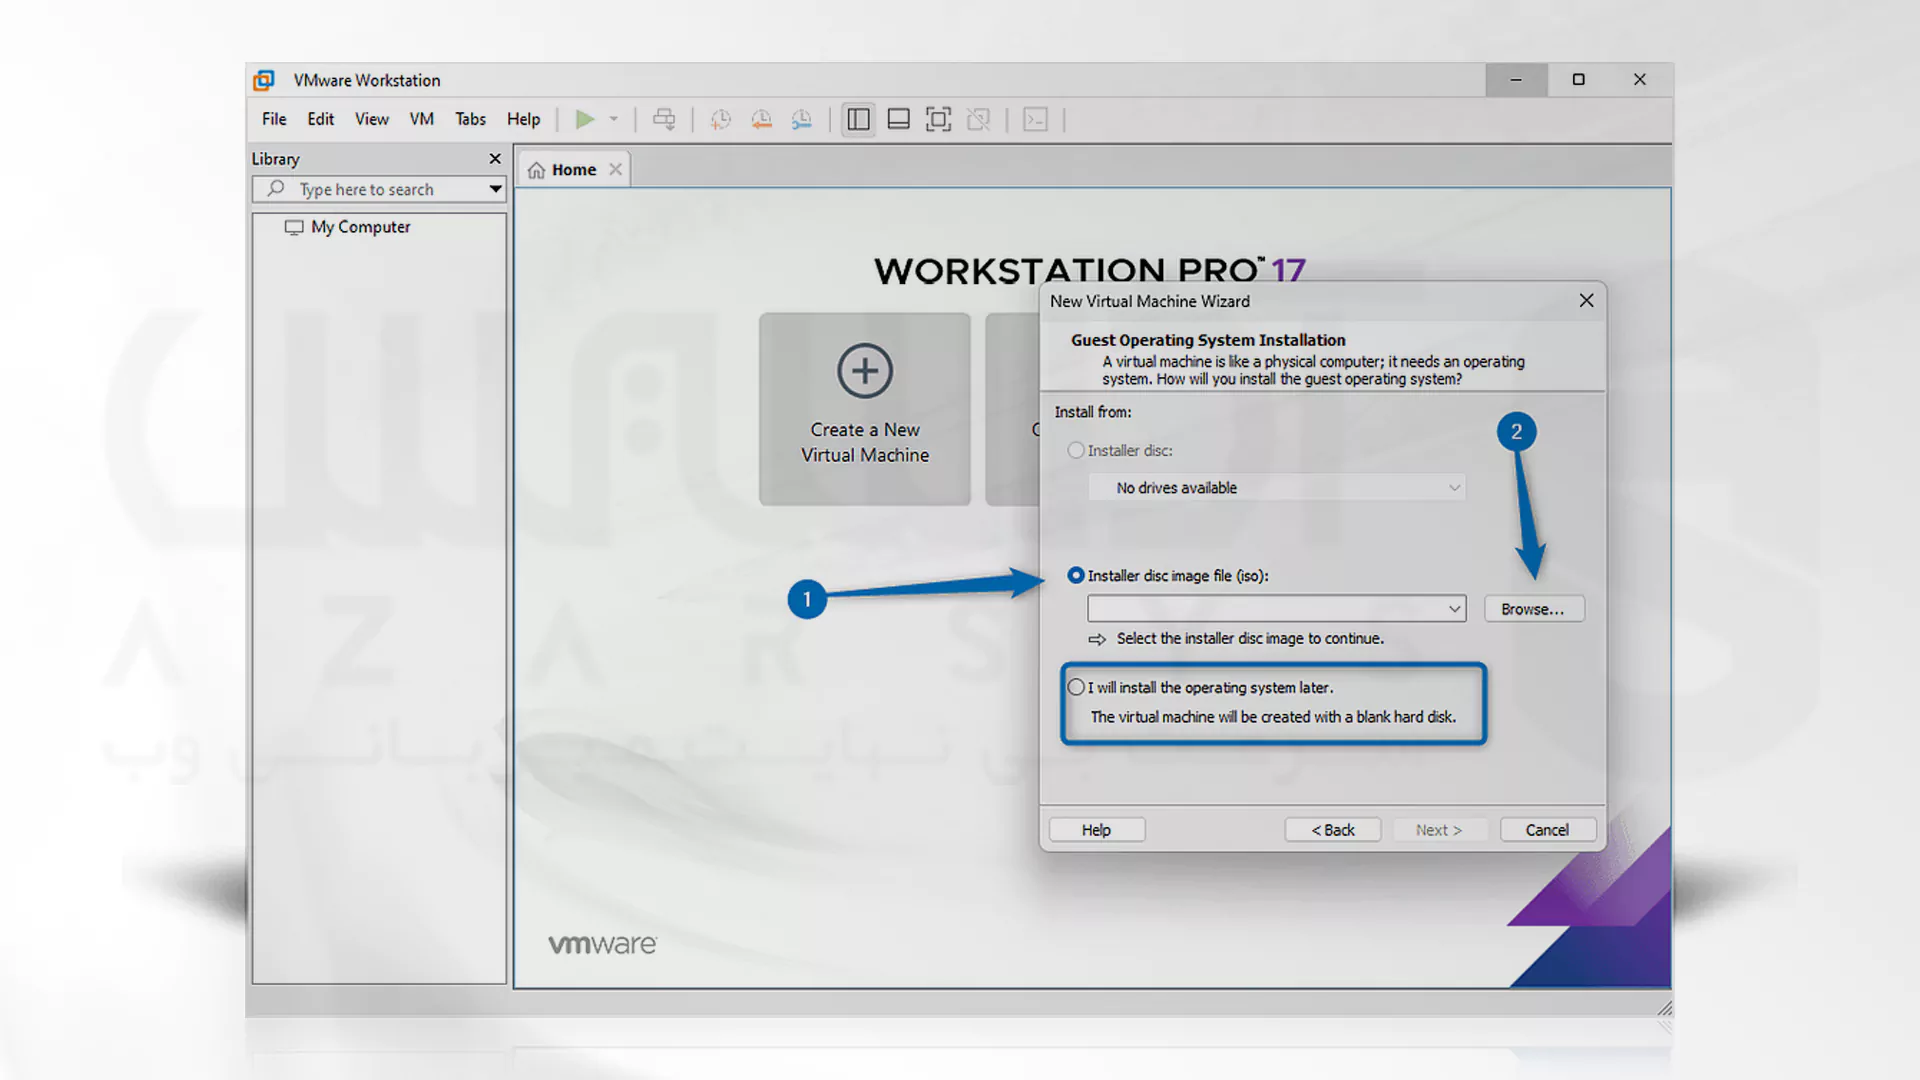Click the Home tab house icon

point(537,170)
